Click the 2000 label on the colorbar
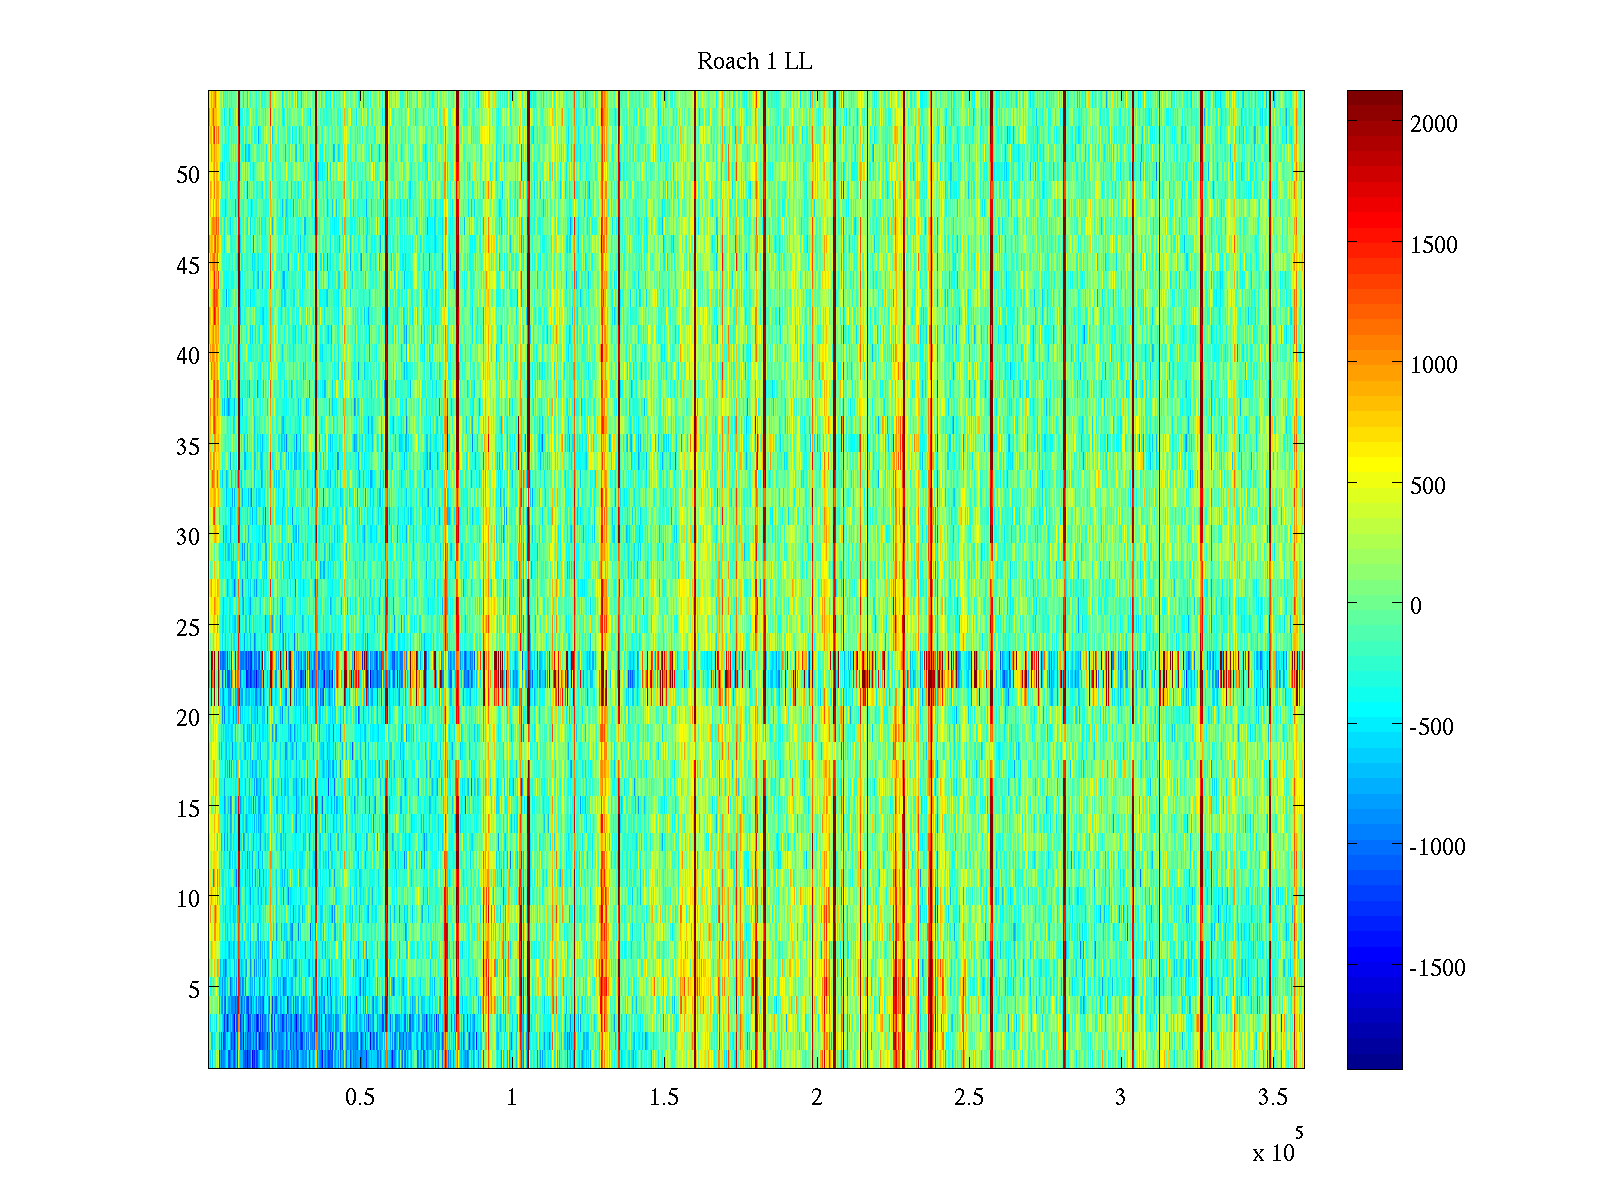 click(x=1433, y=124)
